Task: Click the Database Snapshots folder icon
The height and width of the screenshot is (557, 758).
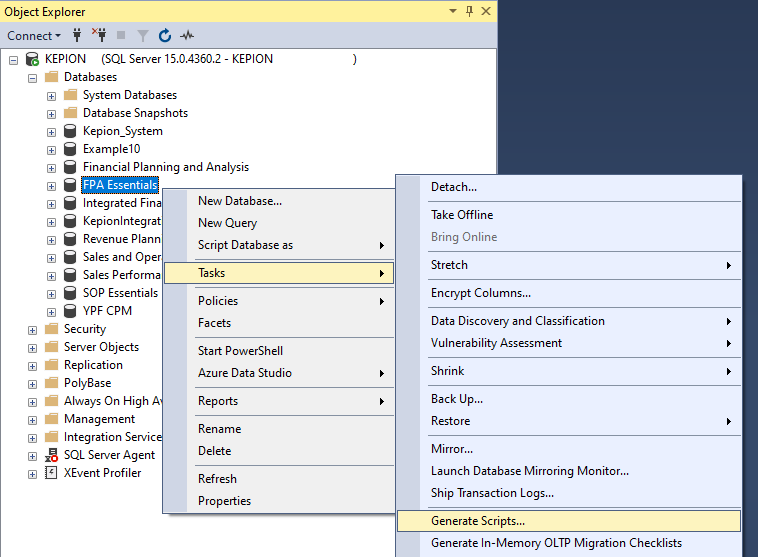Action: (x=71, y=113)
